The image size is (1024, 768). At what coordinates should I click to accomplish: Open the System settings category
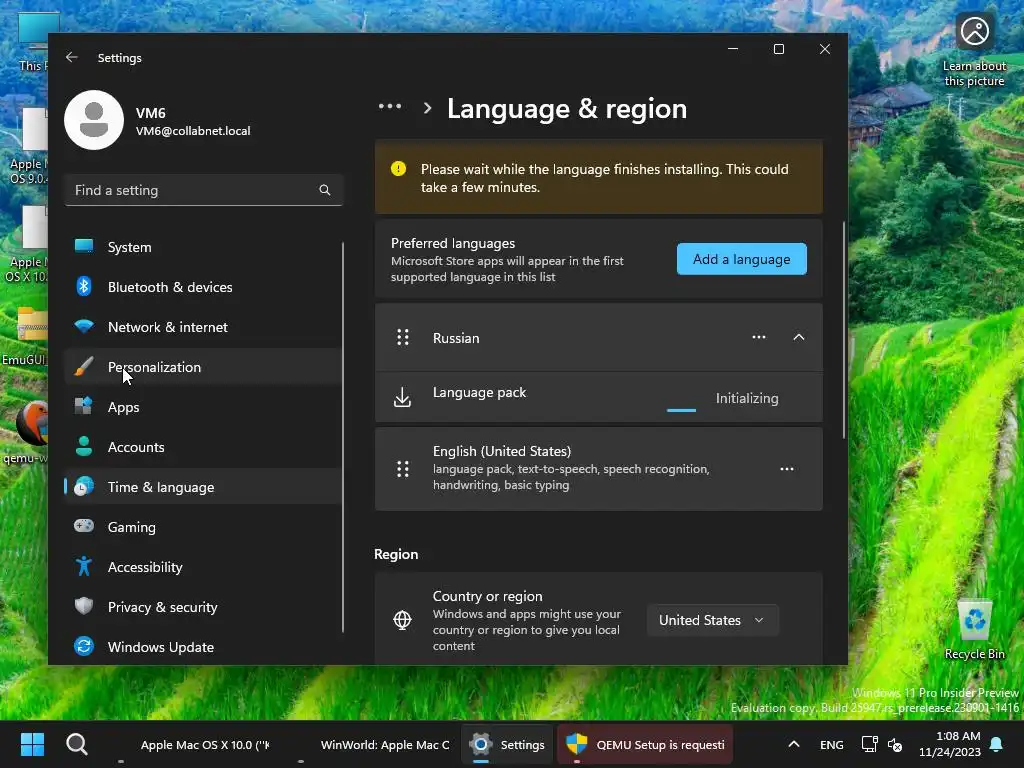(203, 247)
